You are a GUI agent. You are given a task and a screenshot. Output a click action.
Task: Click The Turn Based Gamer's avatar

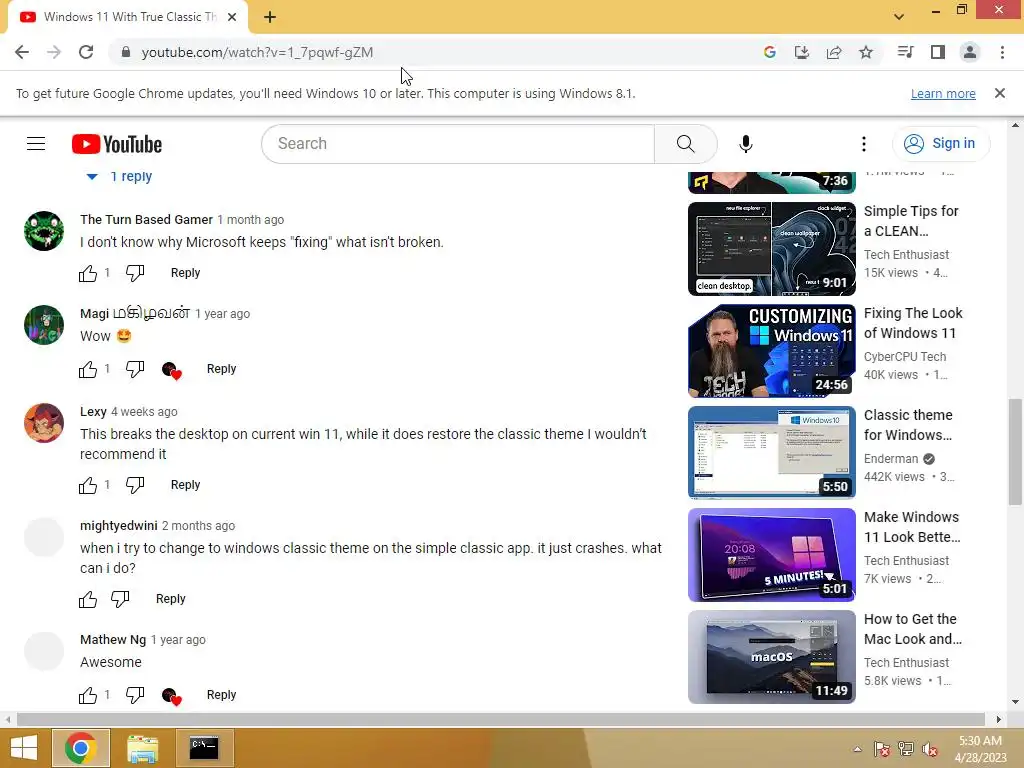coord(44,231)
